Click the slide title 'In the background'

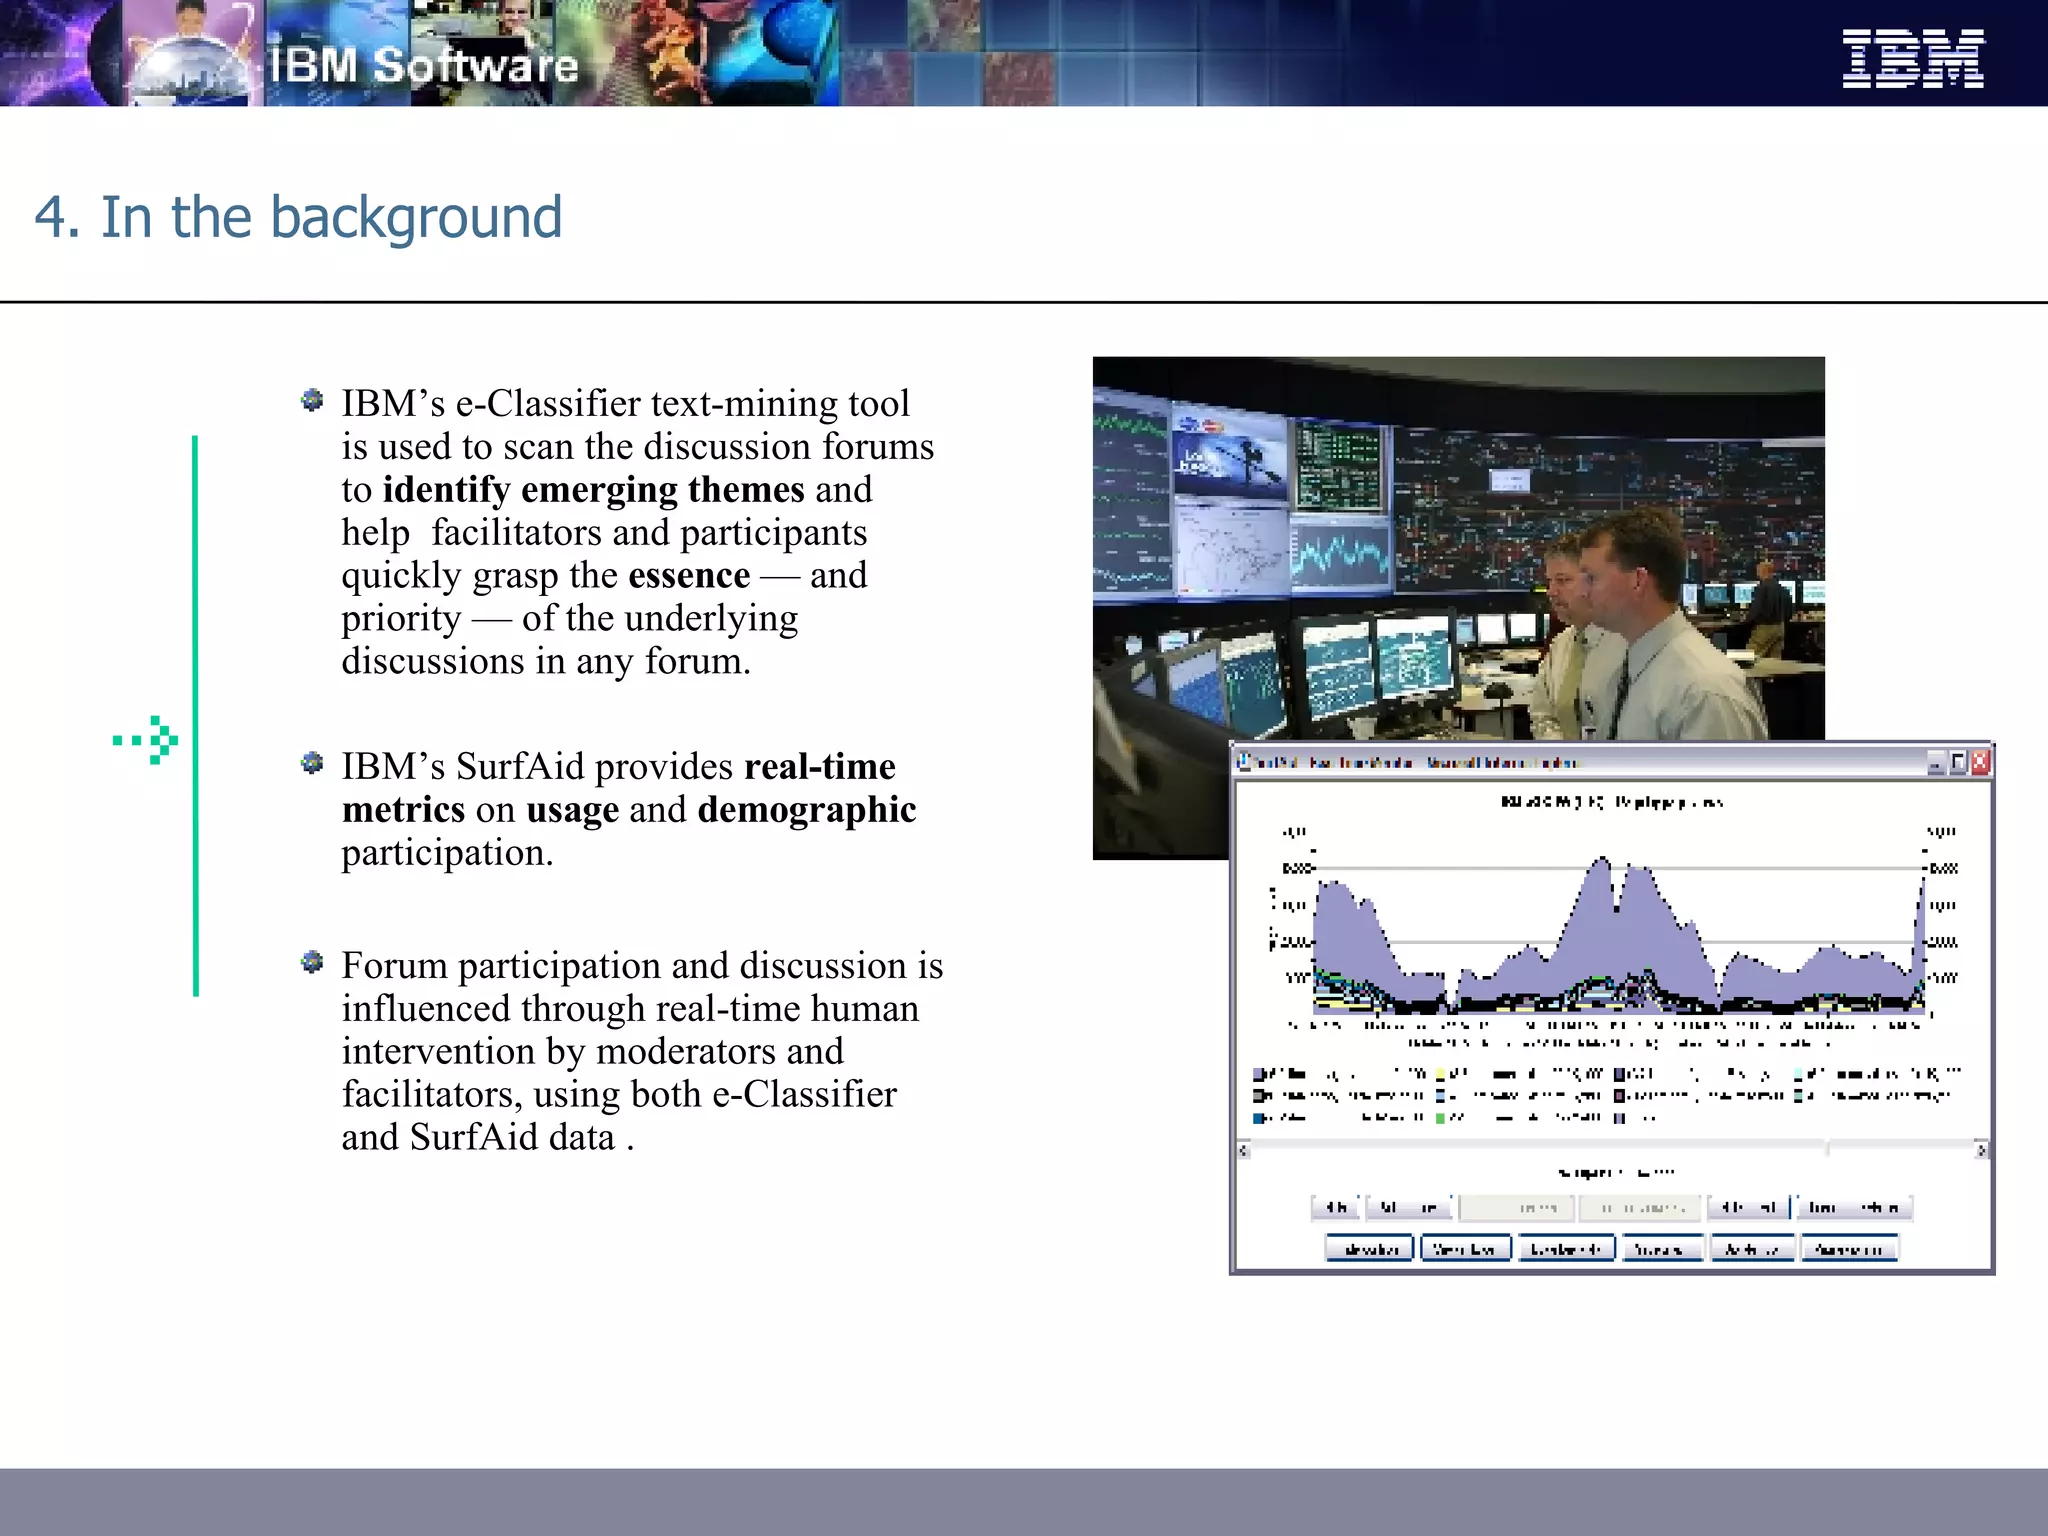[298, 217]
